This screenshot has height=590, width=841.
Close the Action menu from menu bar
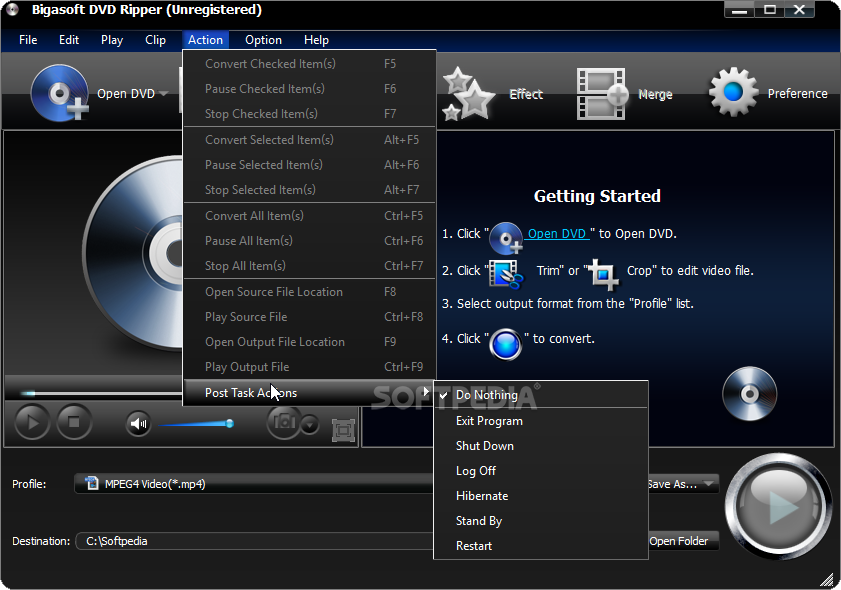205,40
